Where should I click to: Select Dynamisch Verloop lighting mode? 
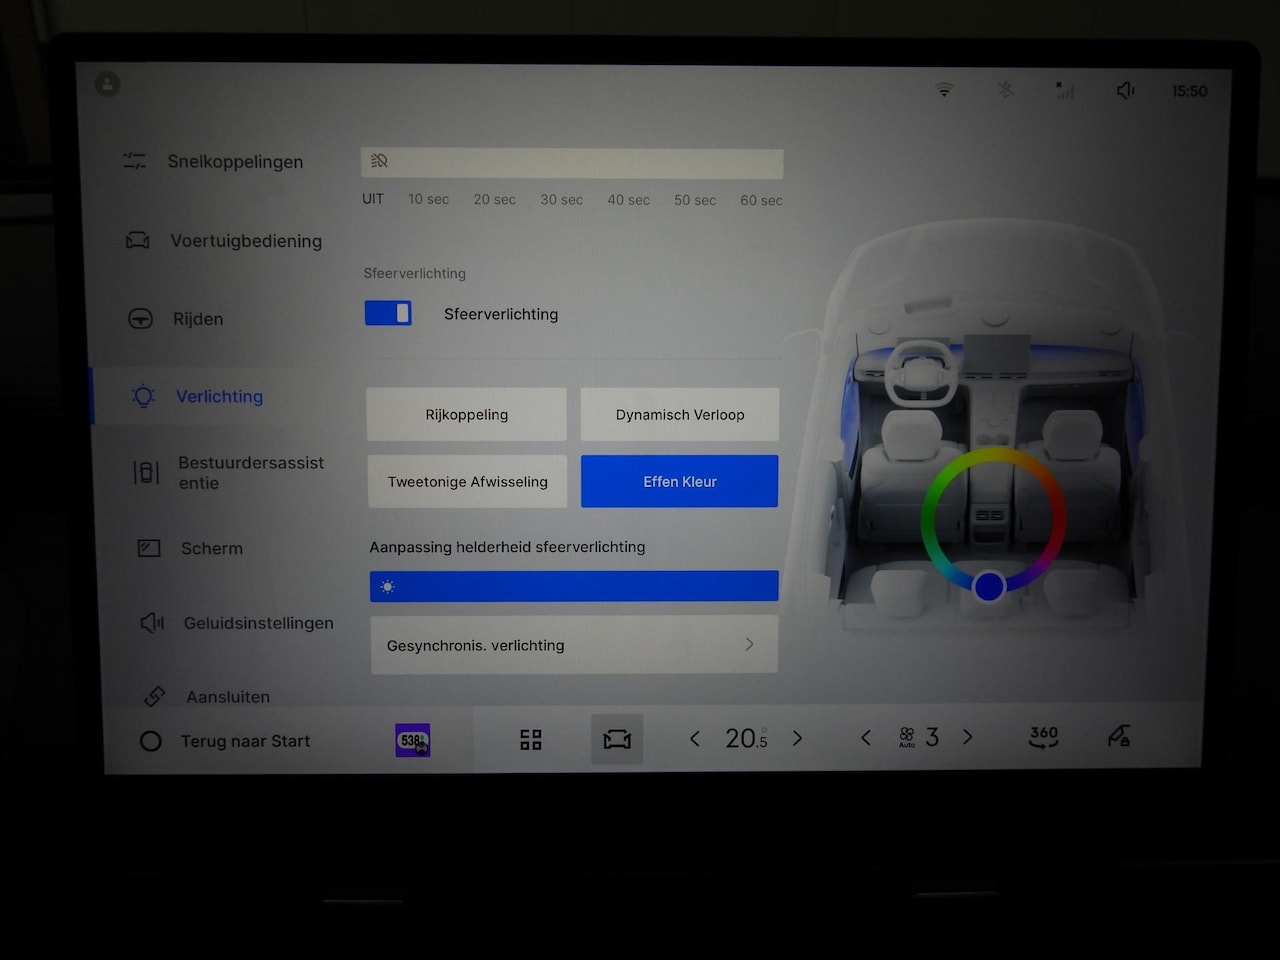[x=680, y=414]
